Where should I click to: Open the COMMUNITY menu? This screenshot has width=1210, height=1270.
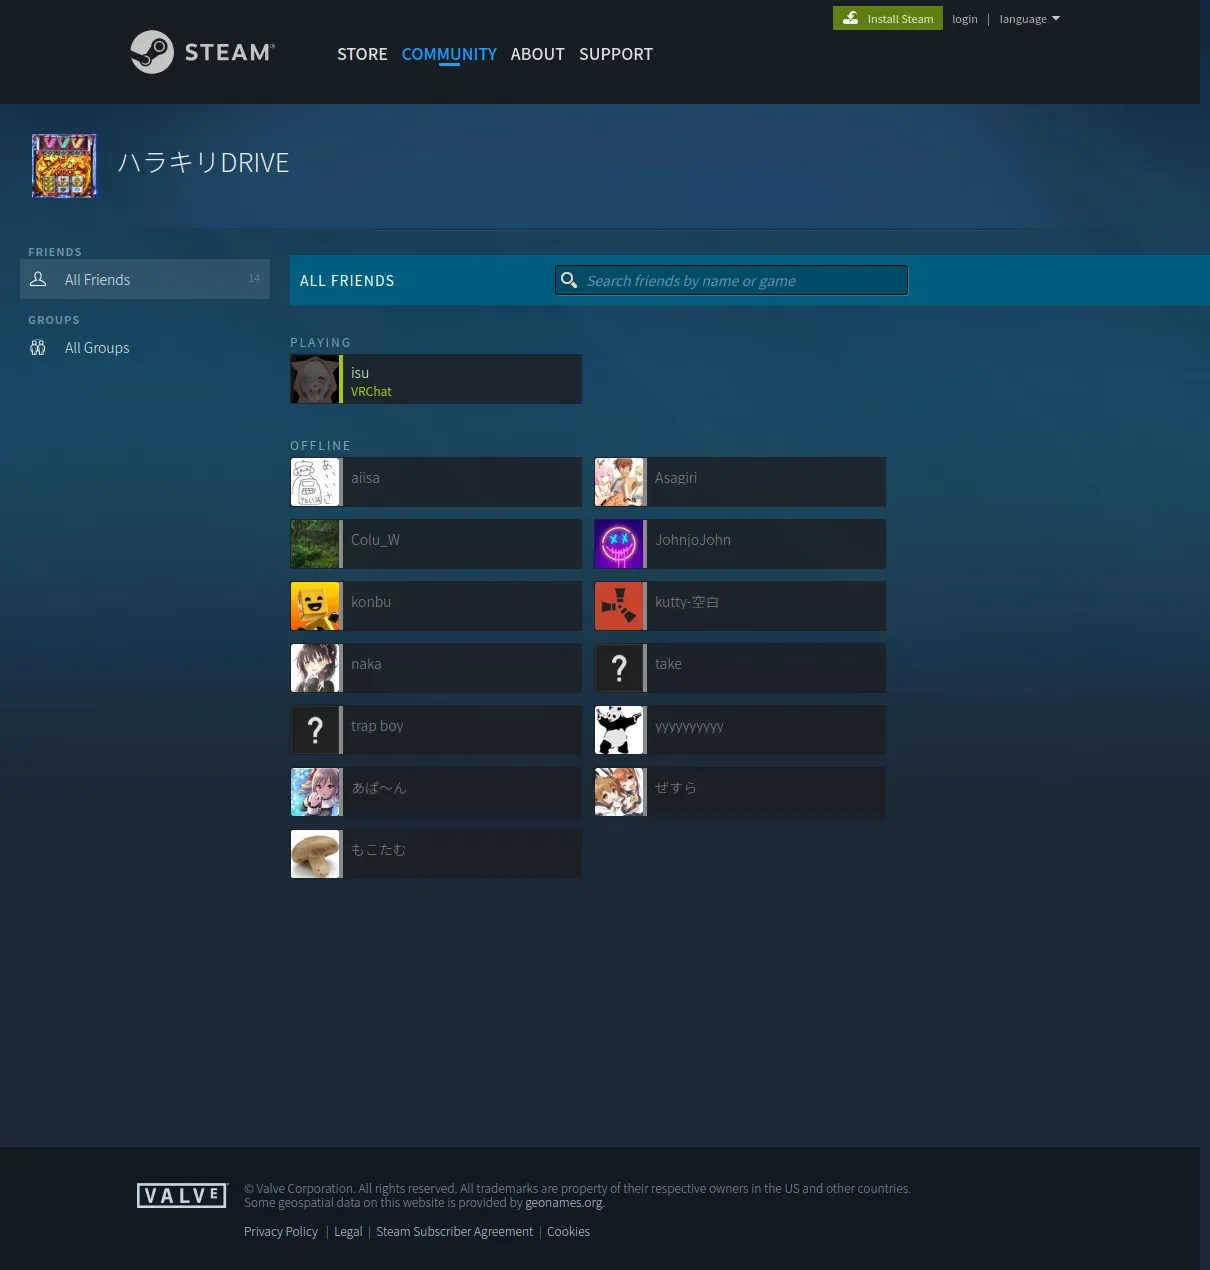[x=449, y=54]
